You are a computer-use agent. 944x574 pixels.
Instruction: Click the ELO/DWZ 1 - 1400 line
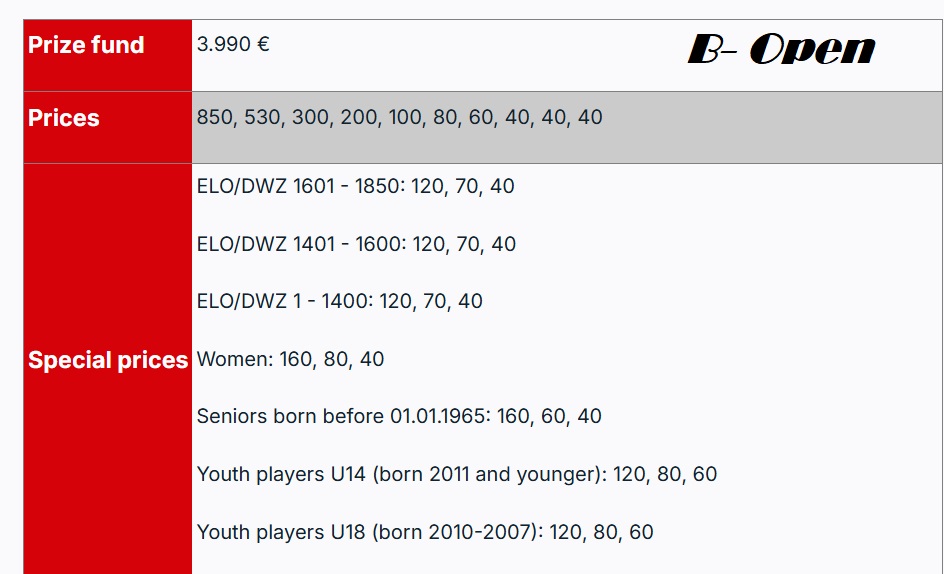click(339, 301)
